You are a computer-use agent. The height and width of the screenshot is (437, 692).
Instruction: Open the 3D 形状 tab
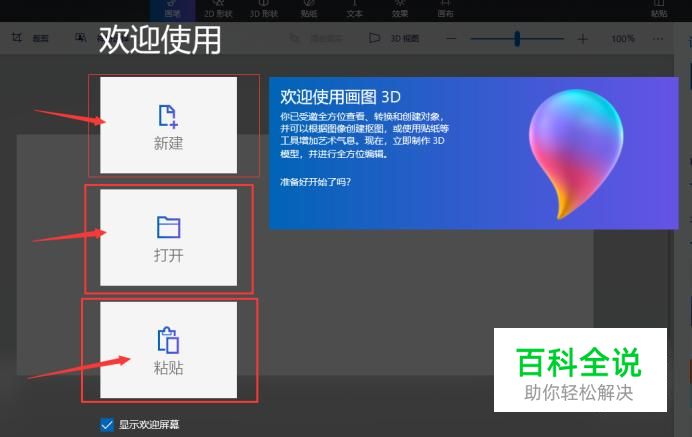point(263,10)
